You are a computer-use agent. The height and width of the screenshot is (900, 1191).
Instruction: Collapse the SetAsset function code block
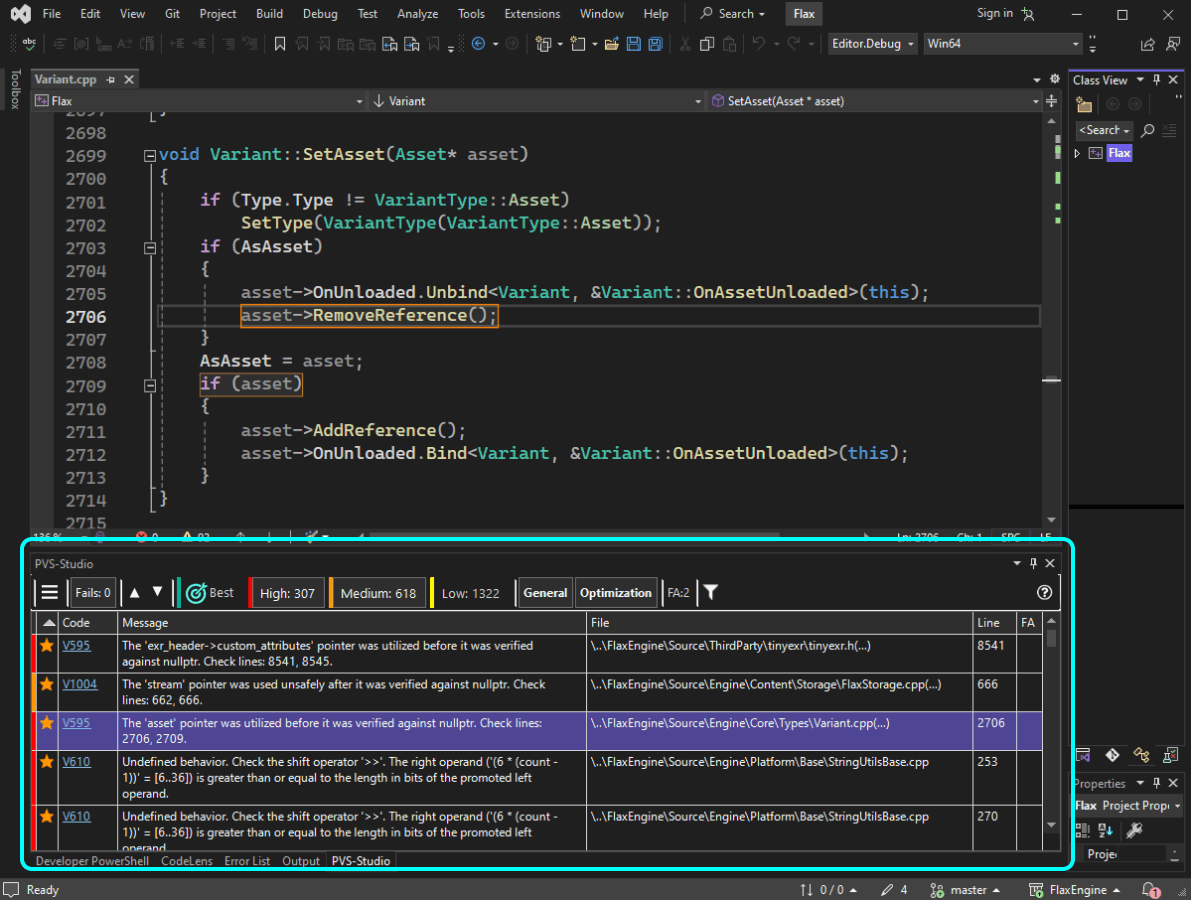[x=148, y=154]
